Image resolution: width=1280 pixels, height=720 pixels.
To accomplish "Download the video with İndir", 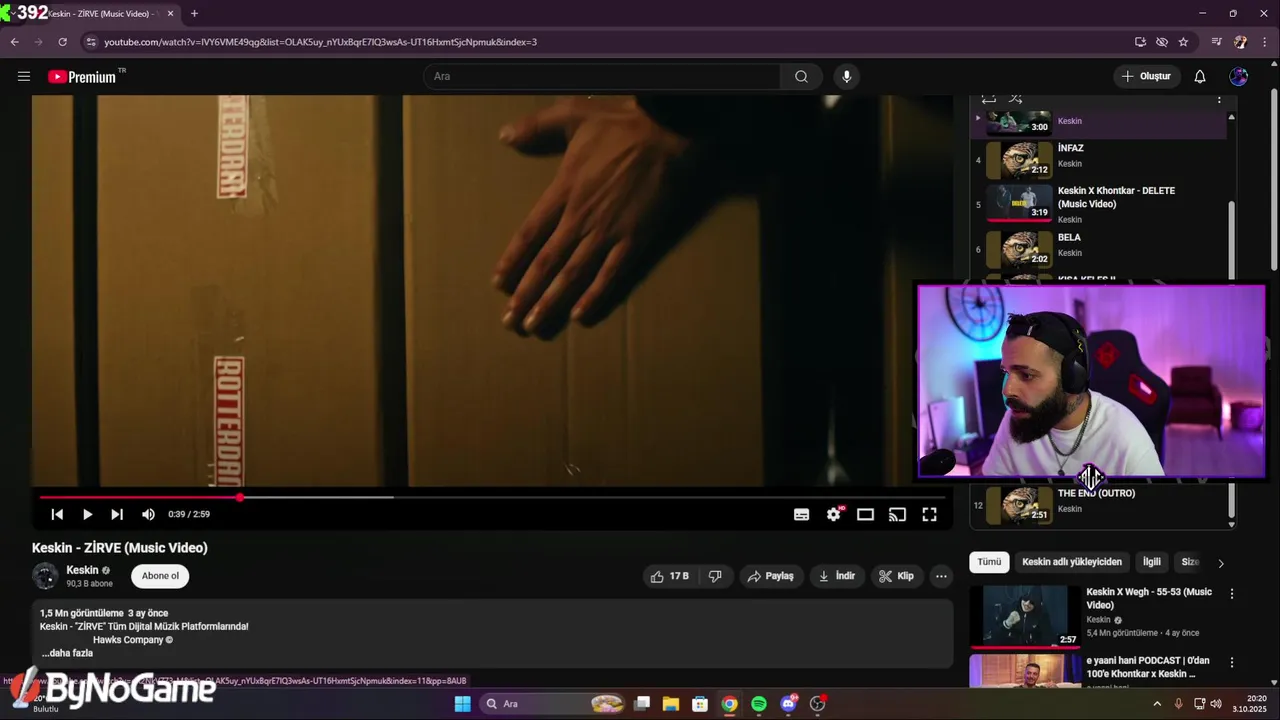I will (x=837, y=576).
